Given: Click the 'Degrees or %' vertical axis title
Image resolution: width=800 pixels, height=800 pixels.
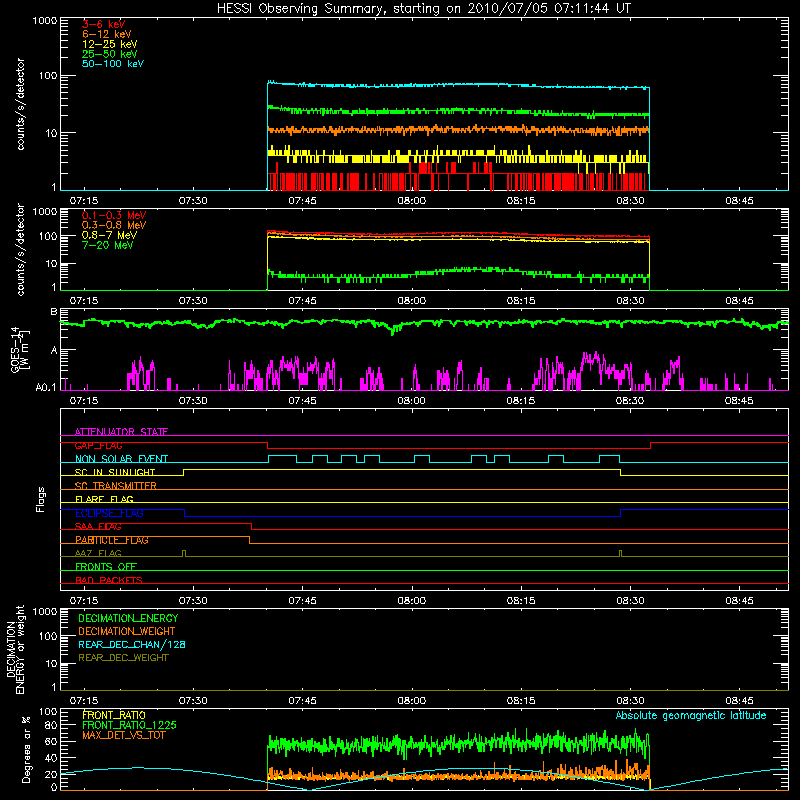Looking at the screenshot, I should pos(26,749).
